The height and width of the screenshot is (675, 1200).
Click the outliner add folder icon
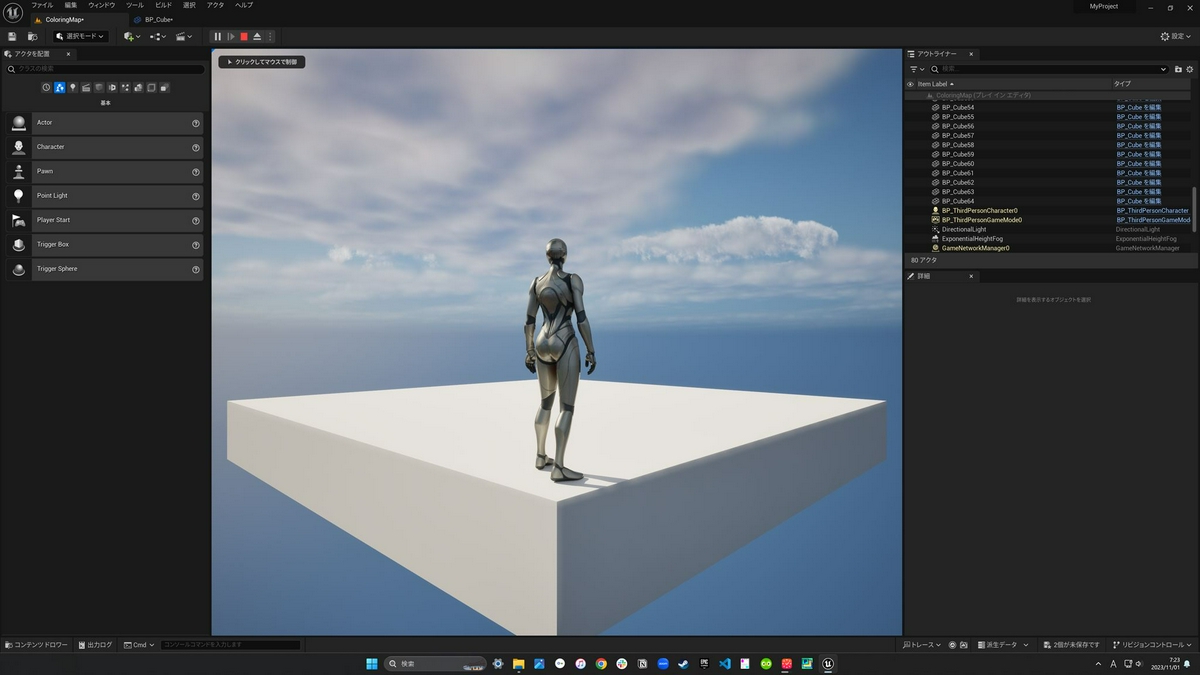1178,69
